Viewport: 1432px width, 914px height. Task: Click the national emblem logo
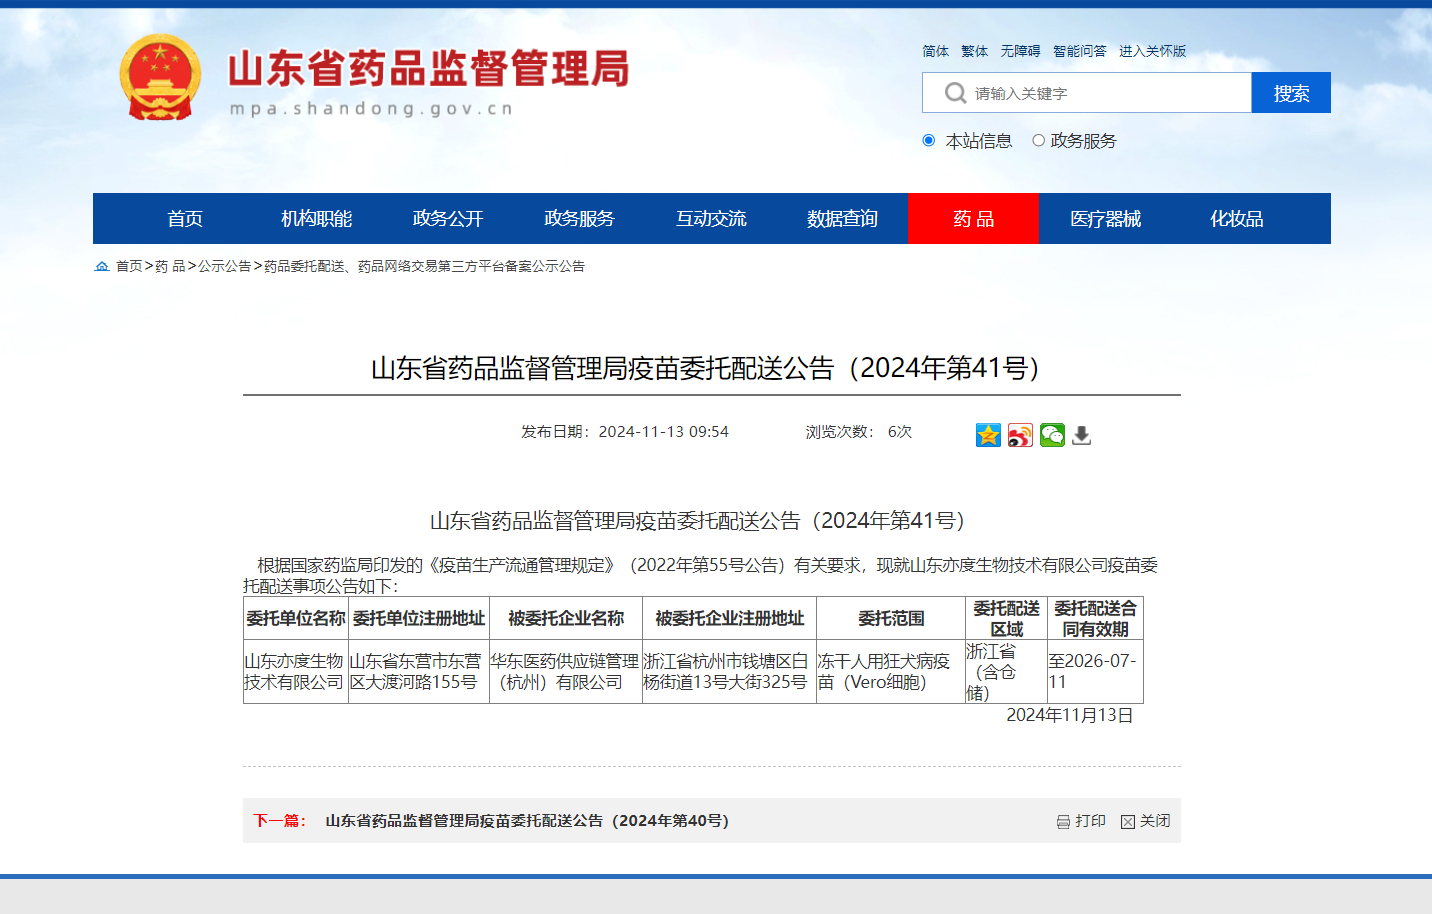click(x=160, y=78)
